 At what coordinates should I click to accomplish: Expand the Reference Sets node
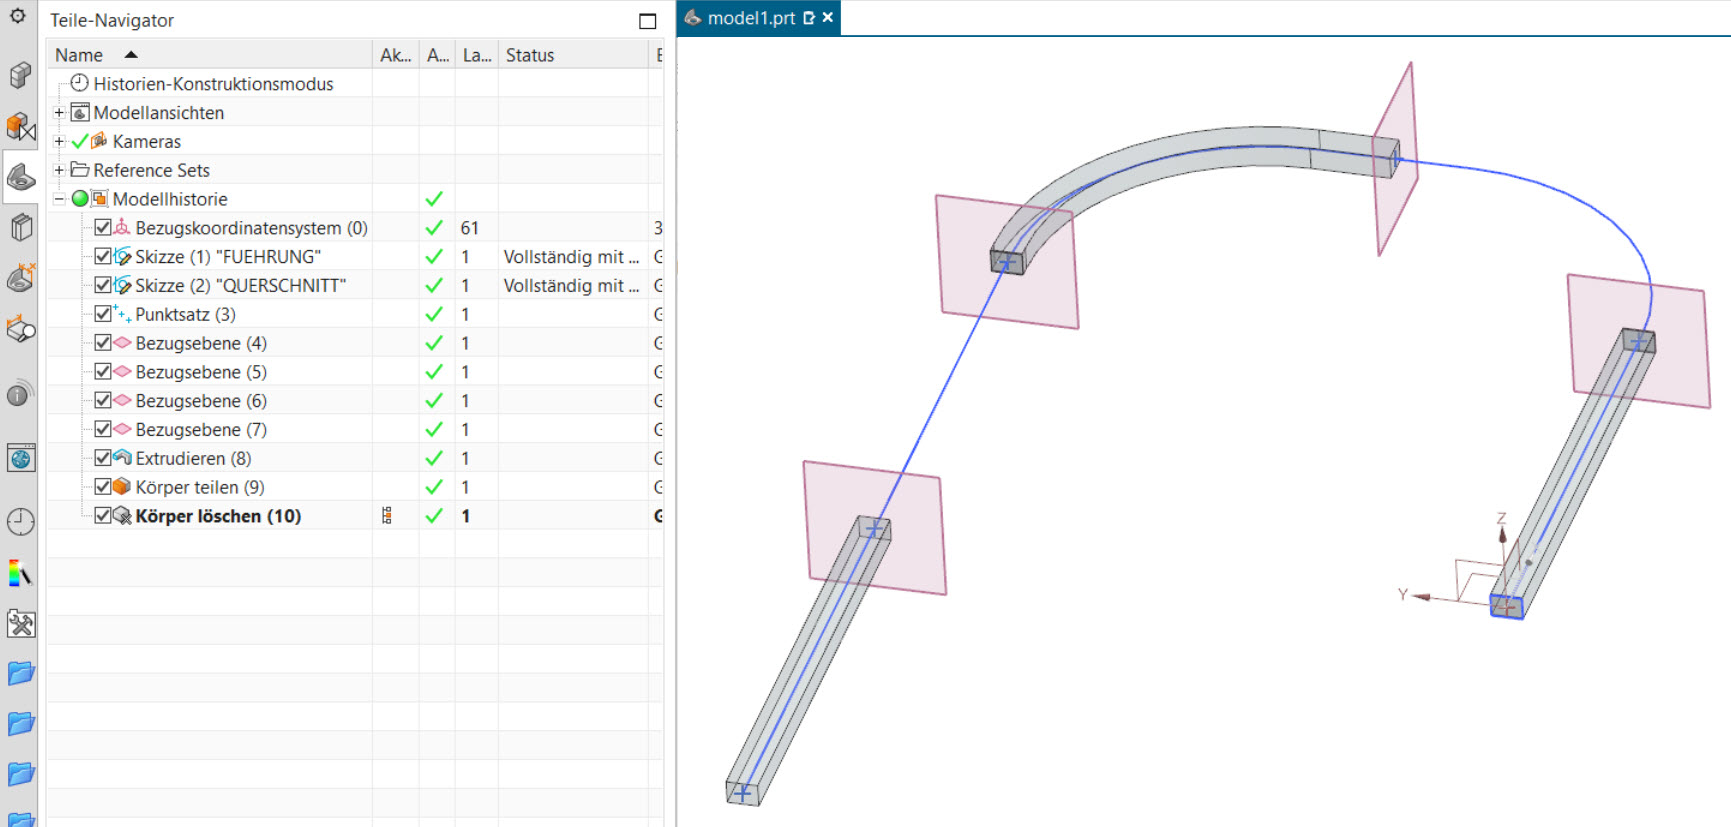[59, 170]
